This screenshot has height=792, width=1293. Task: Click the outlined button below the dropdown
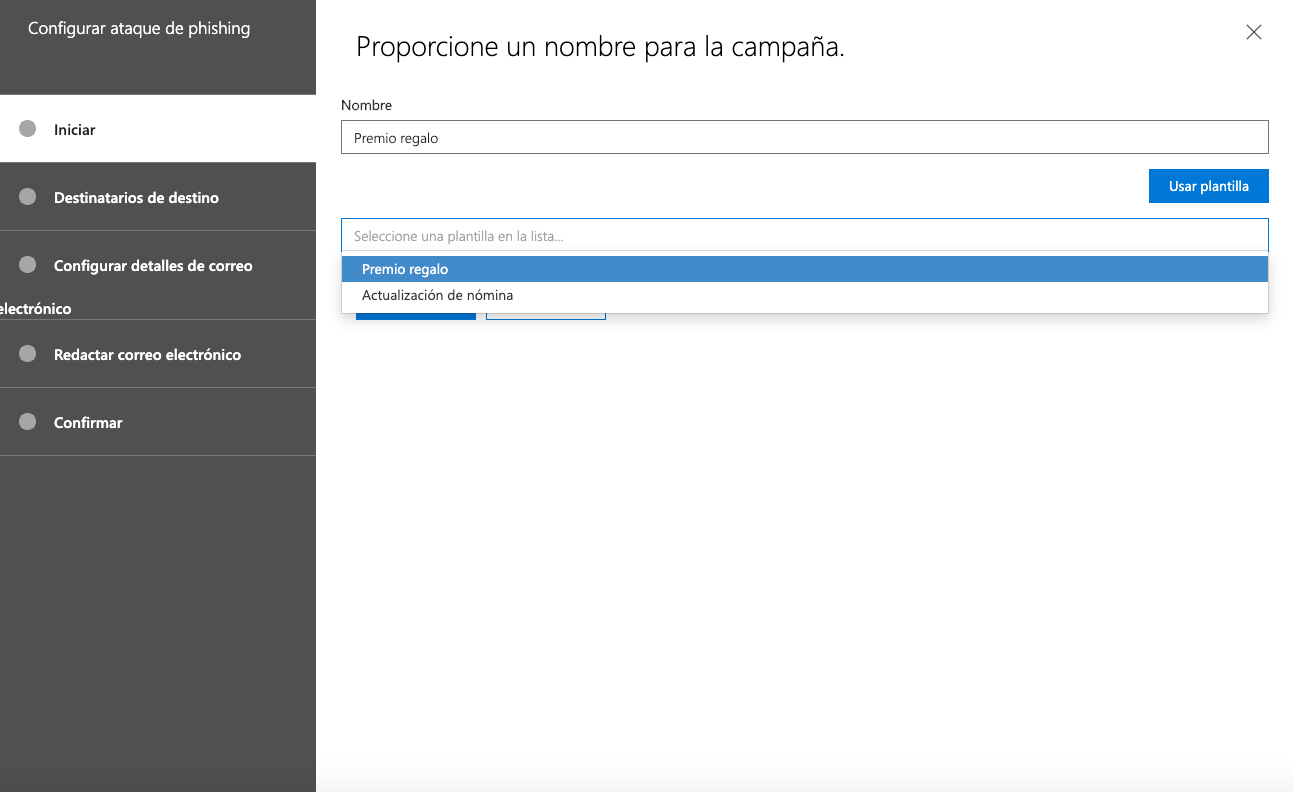point(545,317)
